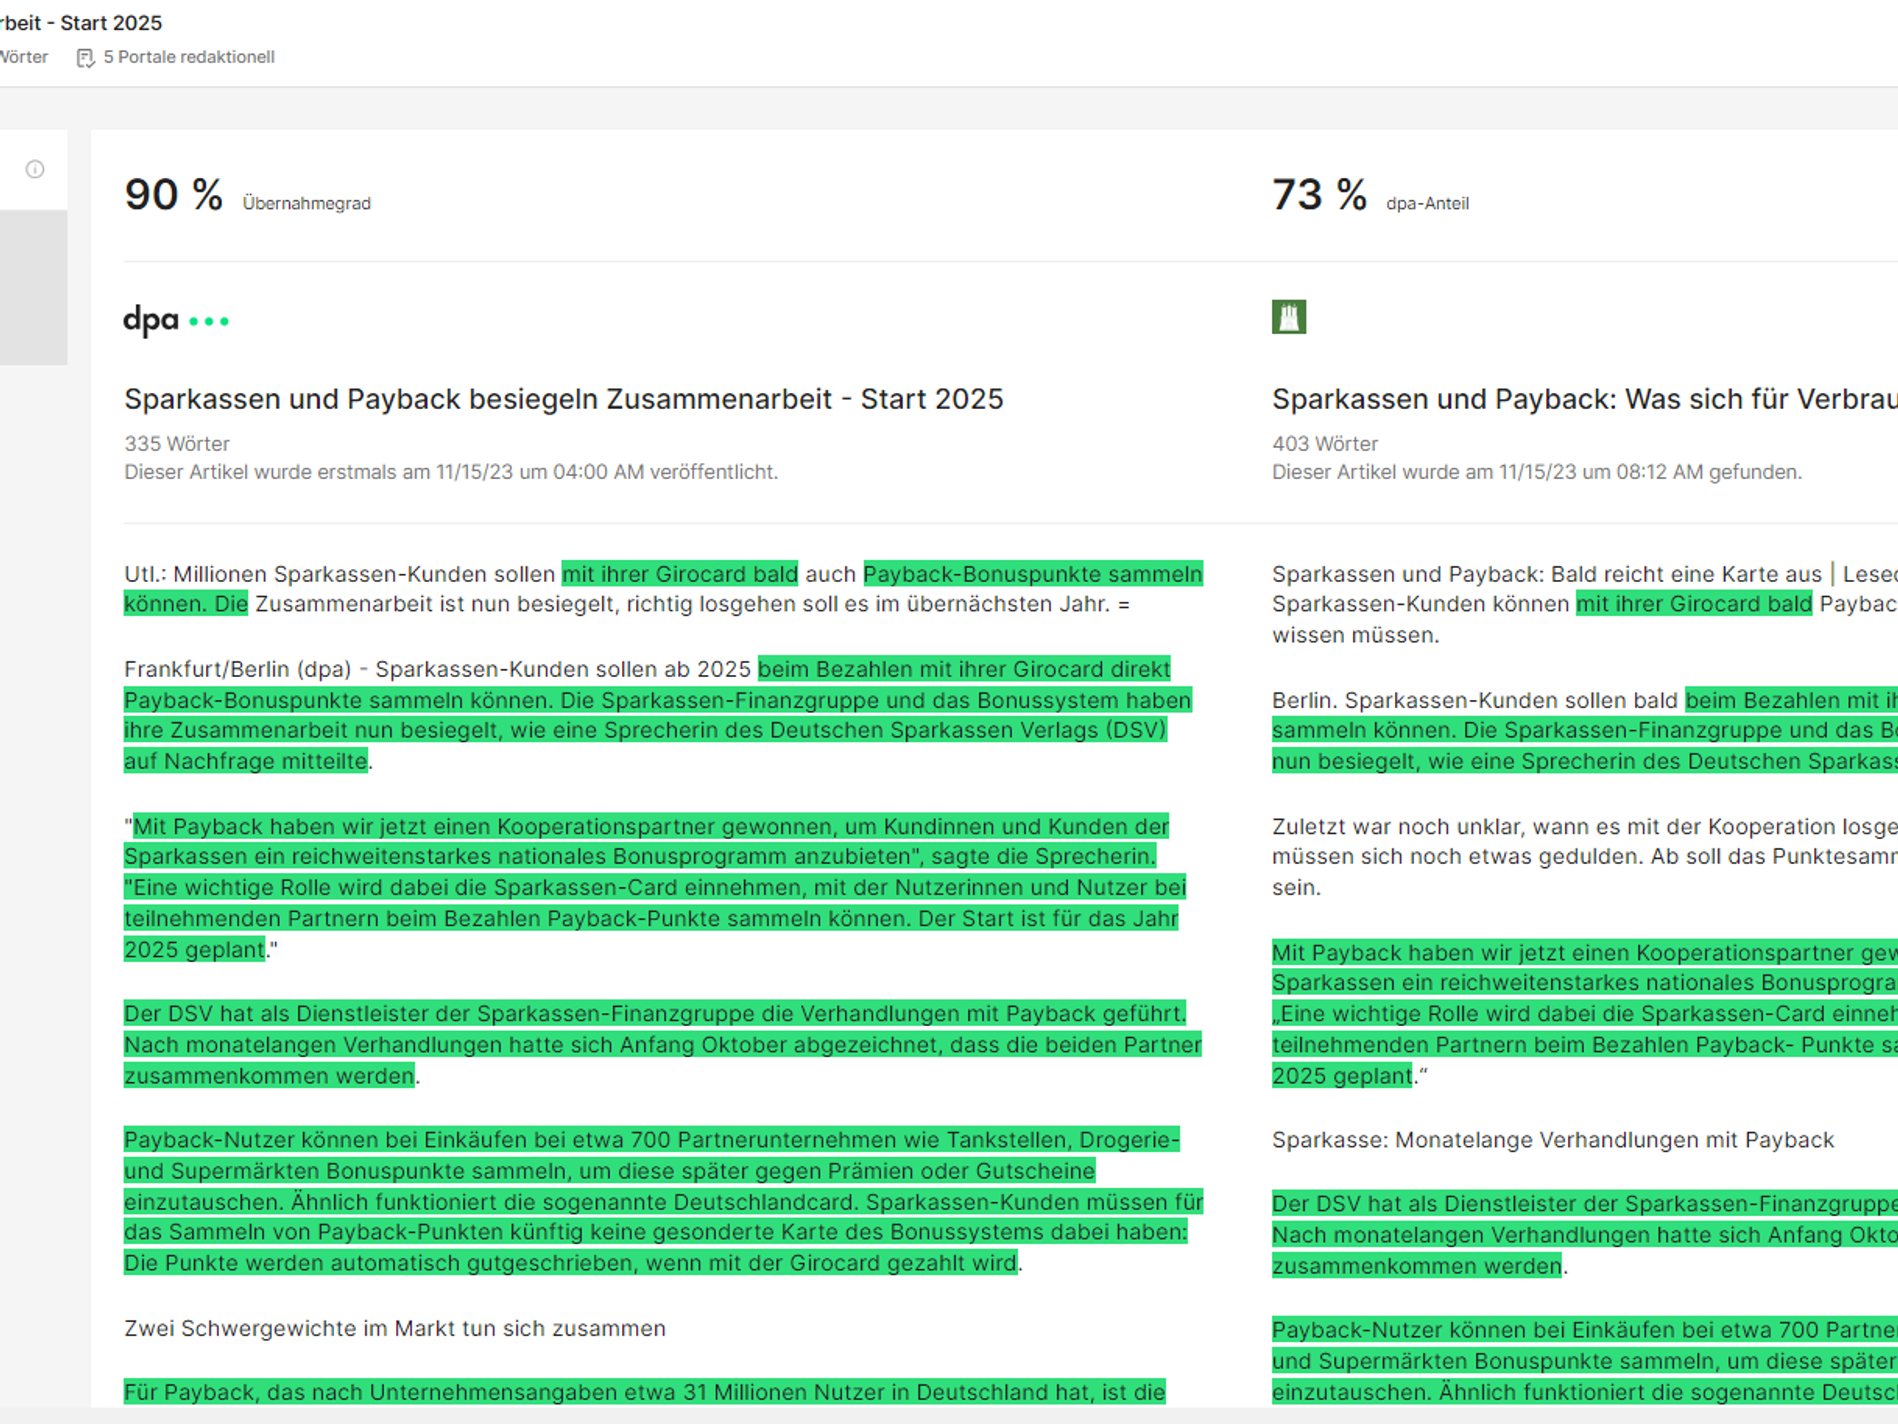This screenshot has height=1424, width=1898.
Task: Select the '5 Portale redaktionell' label
Action: (189, 57)
